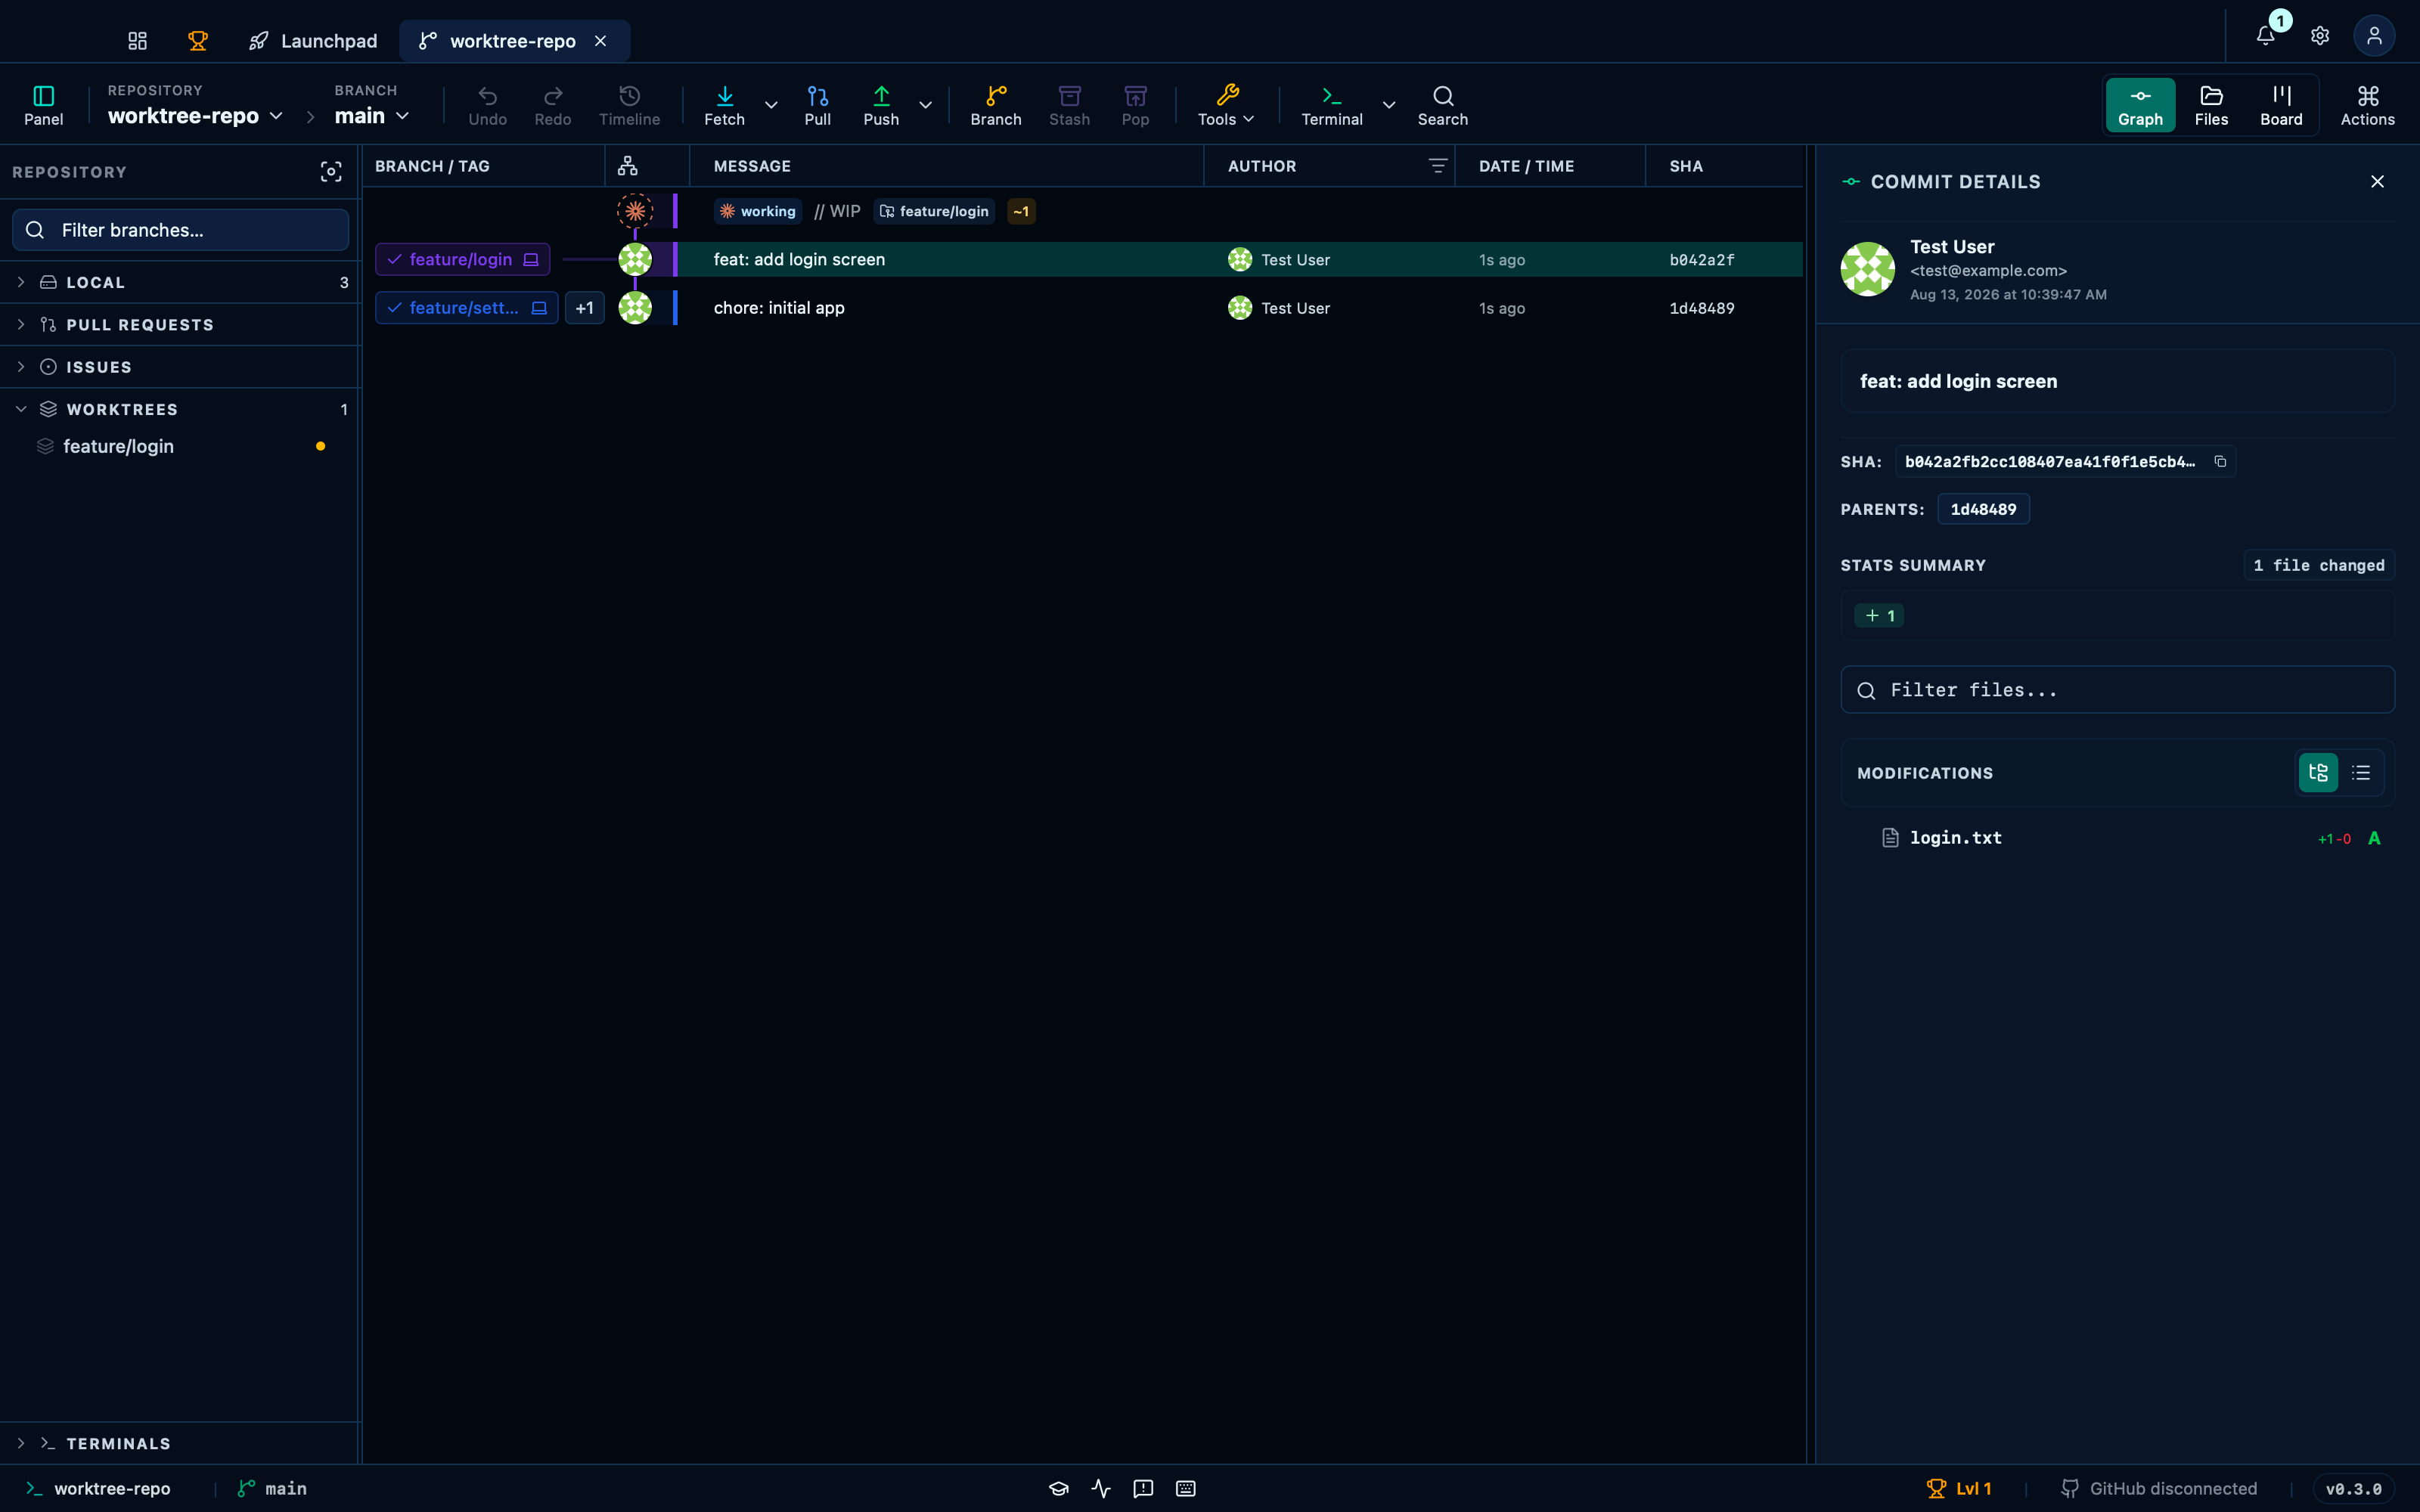2420x1512 pixels.
Task: Open the Terminal options dropdown arrow
Action: tap(1389, 105)
